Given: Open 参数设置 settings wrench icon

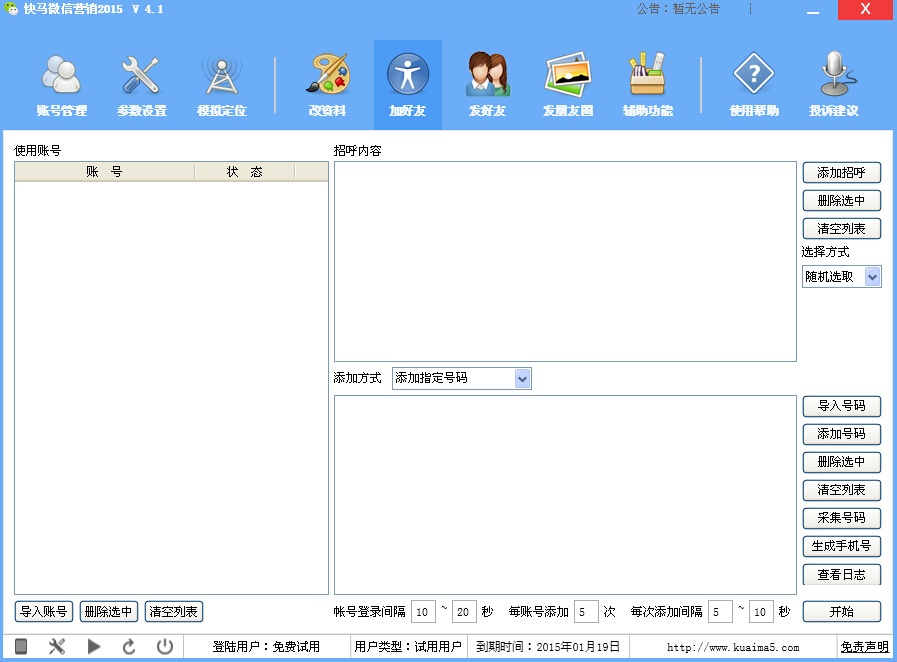Looking at the screenshot, I should point(141,85).
